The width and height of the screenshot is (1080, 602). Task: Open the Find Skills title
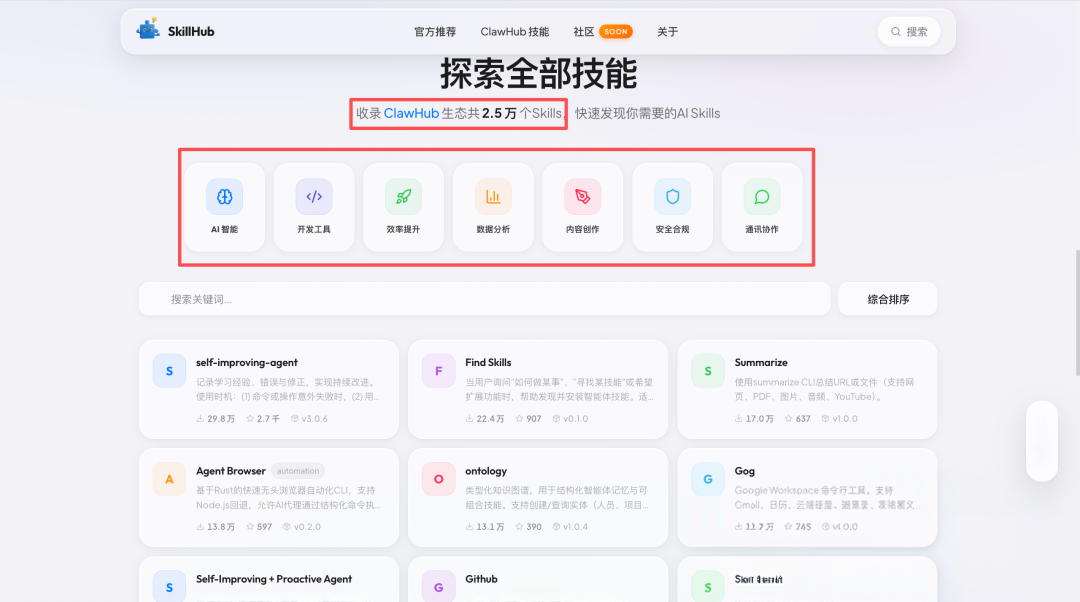click(x=488, y=362)
